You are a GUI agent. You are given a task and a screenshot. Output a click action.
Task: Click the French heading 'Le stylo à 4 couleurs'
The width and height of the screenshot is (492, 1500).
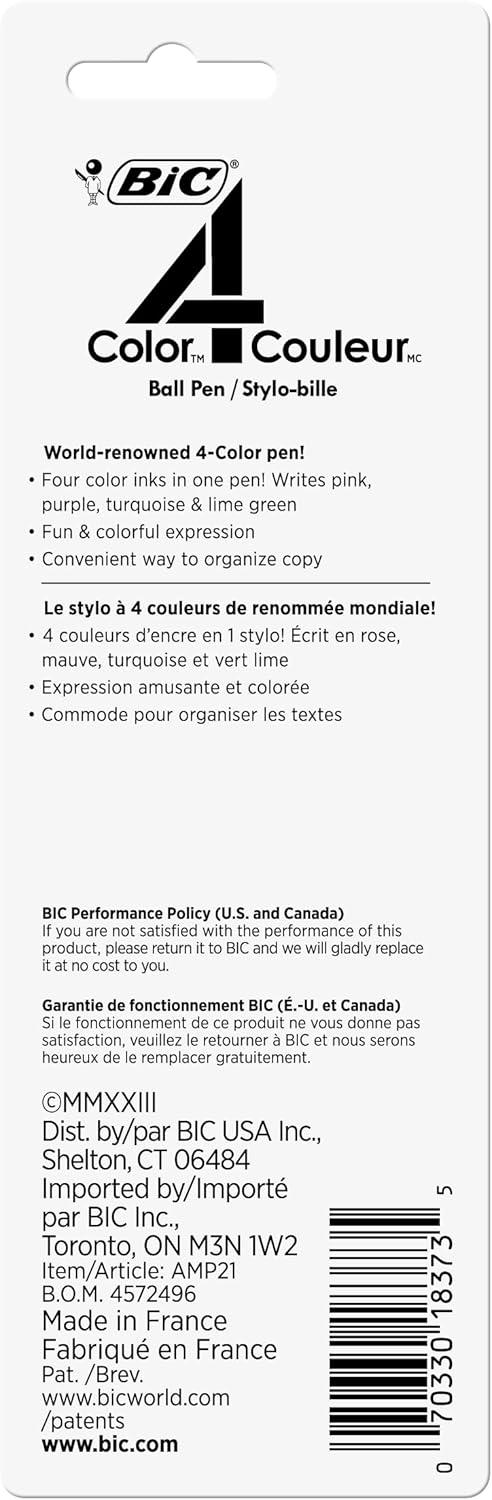tap(238, 608)
